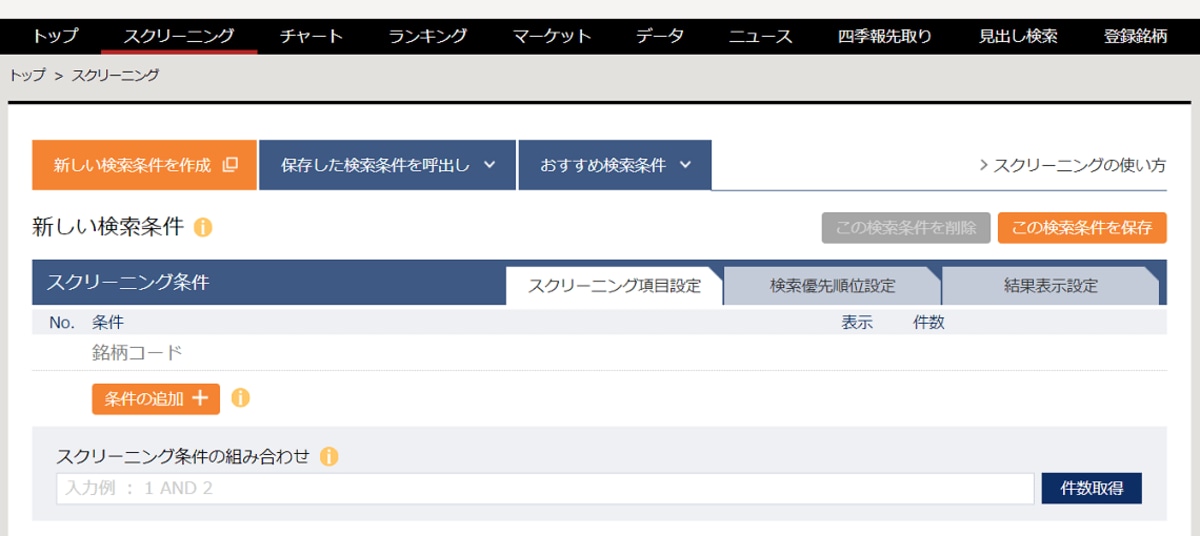The image size is (1200, 536).
Task: Click info icon beside スクリーニング条件の組み合わせ label
Action: click(x=329, y=457)
